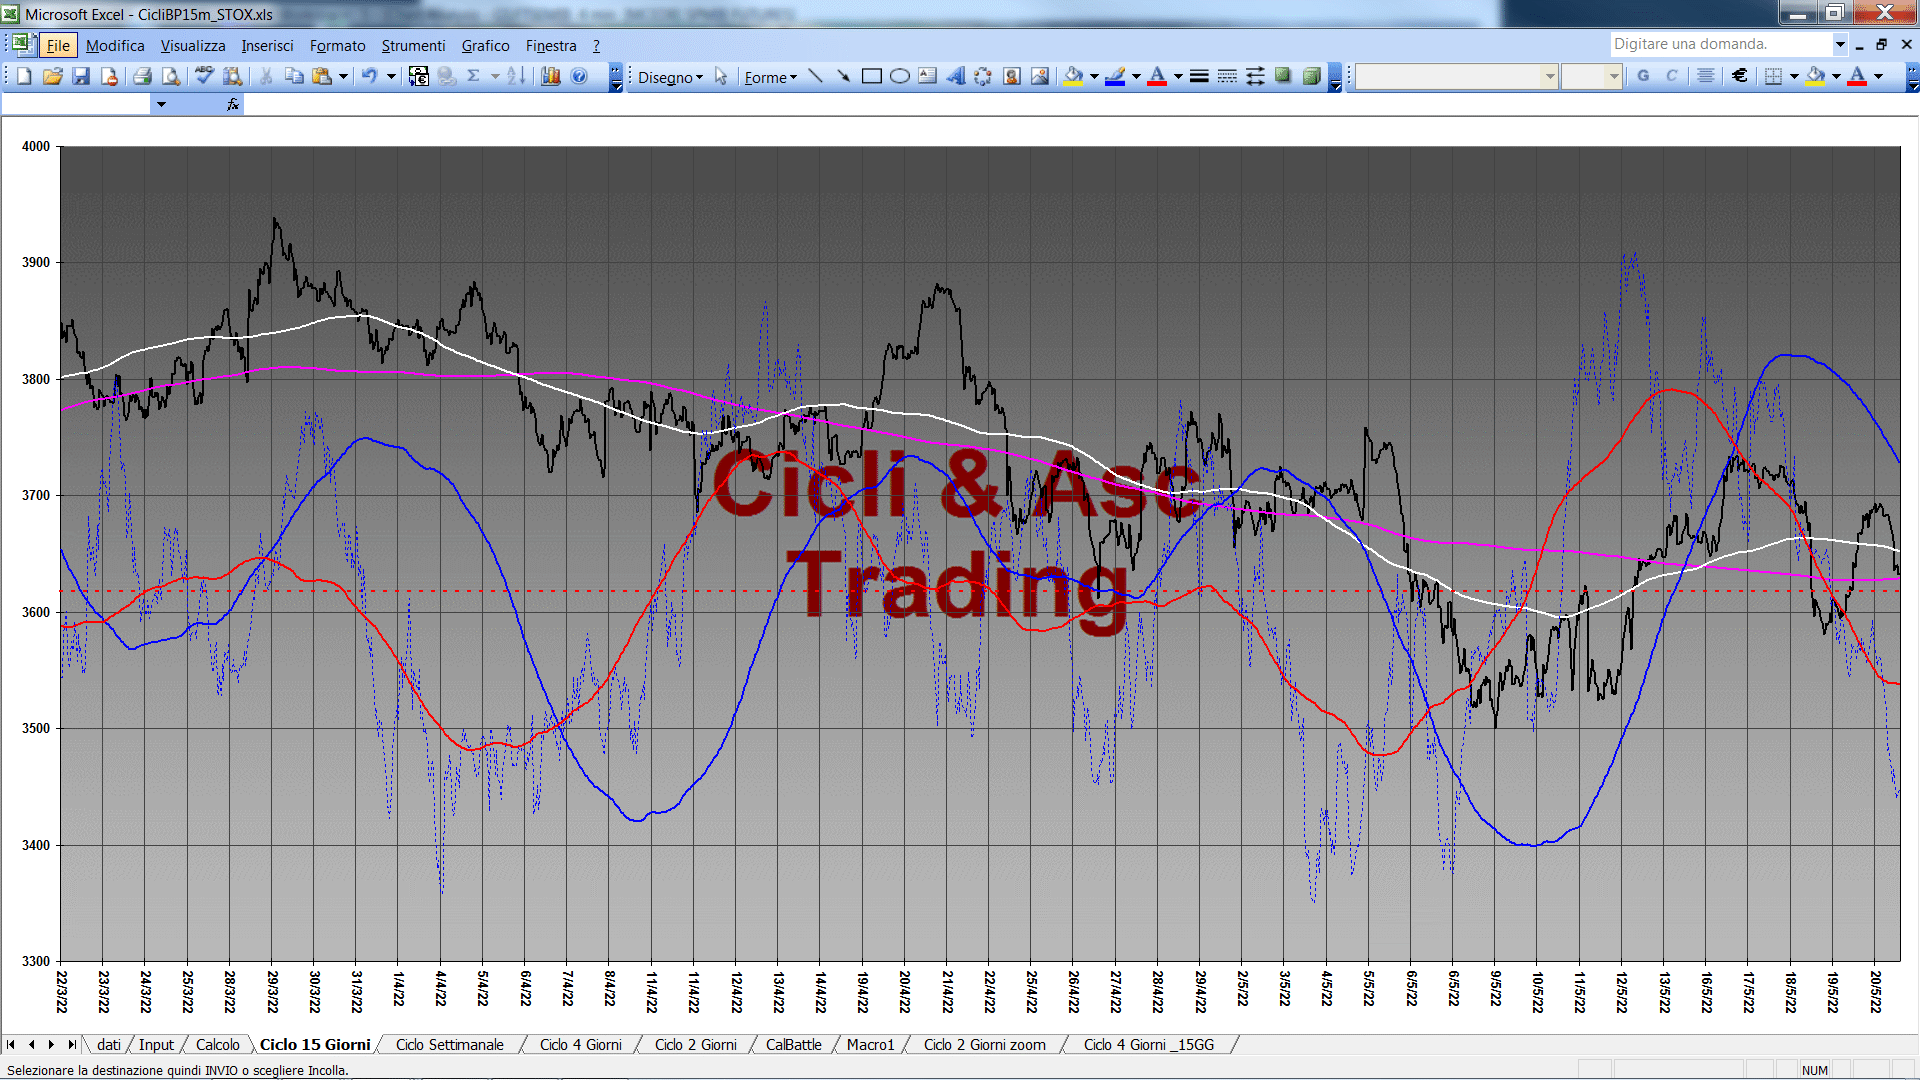Open the Chart Wizard icon
Screen dimensions: 1920x1080
pos(551,76)
